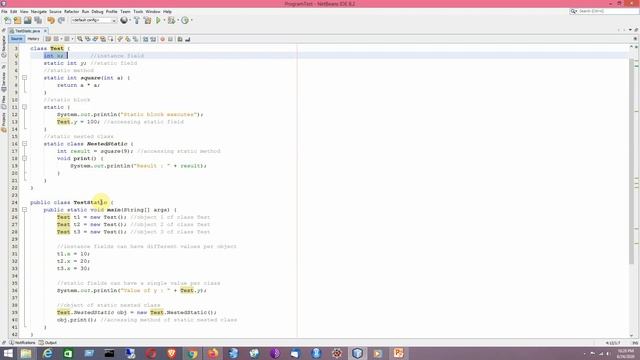This screenshot has width=640, height=360.
Task: Open the Projects side panel
Action: click(4, 122)
